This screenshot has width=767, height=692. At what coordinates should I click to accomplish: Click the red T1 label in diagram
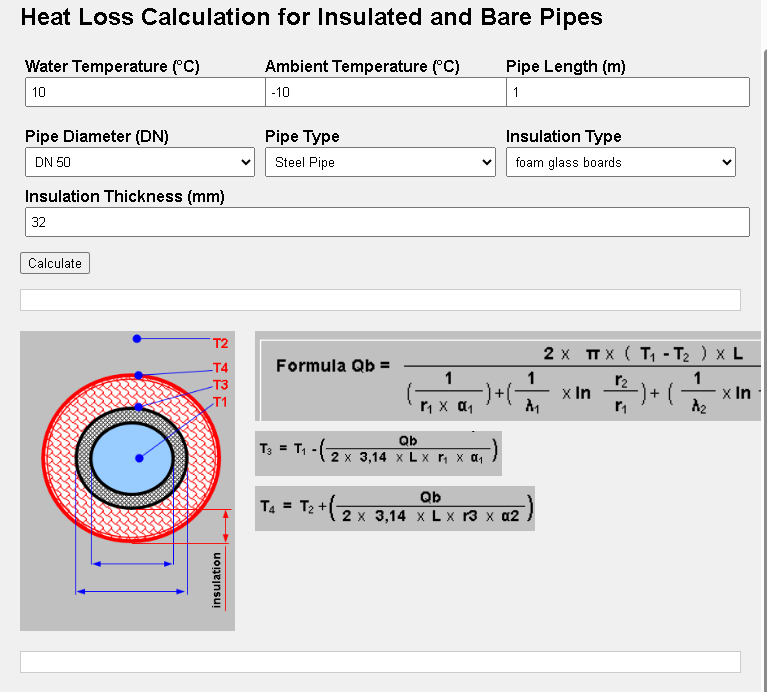[221, 402]
